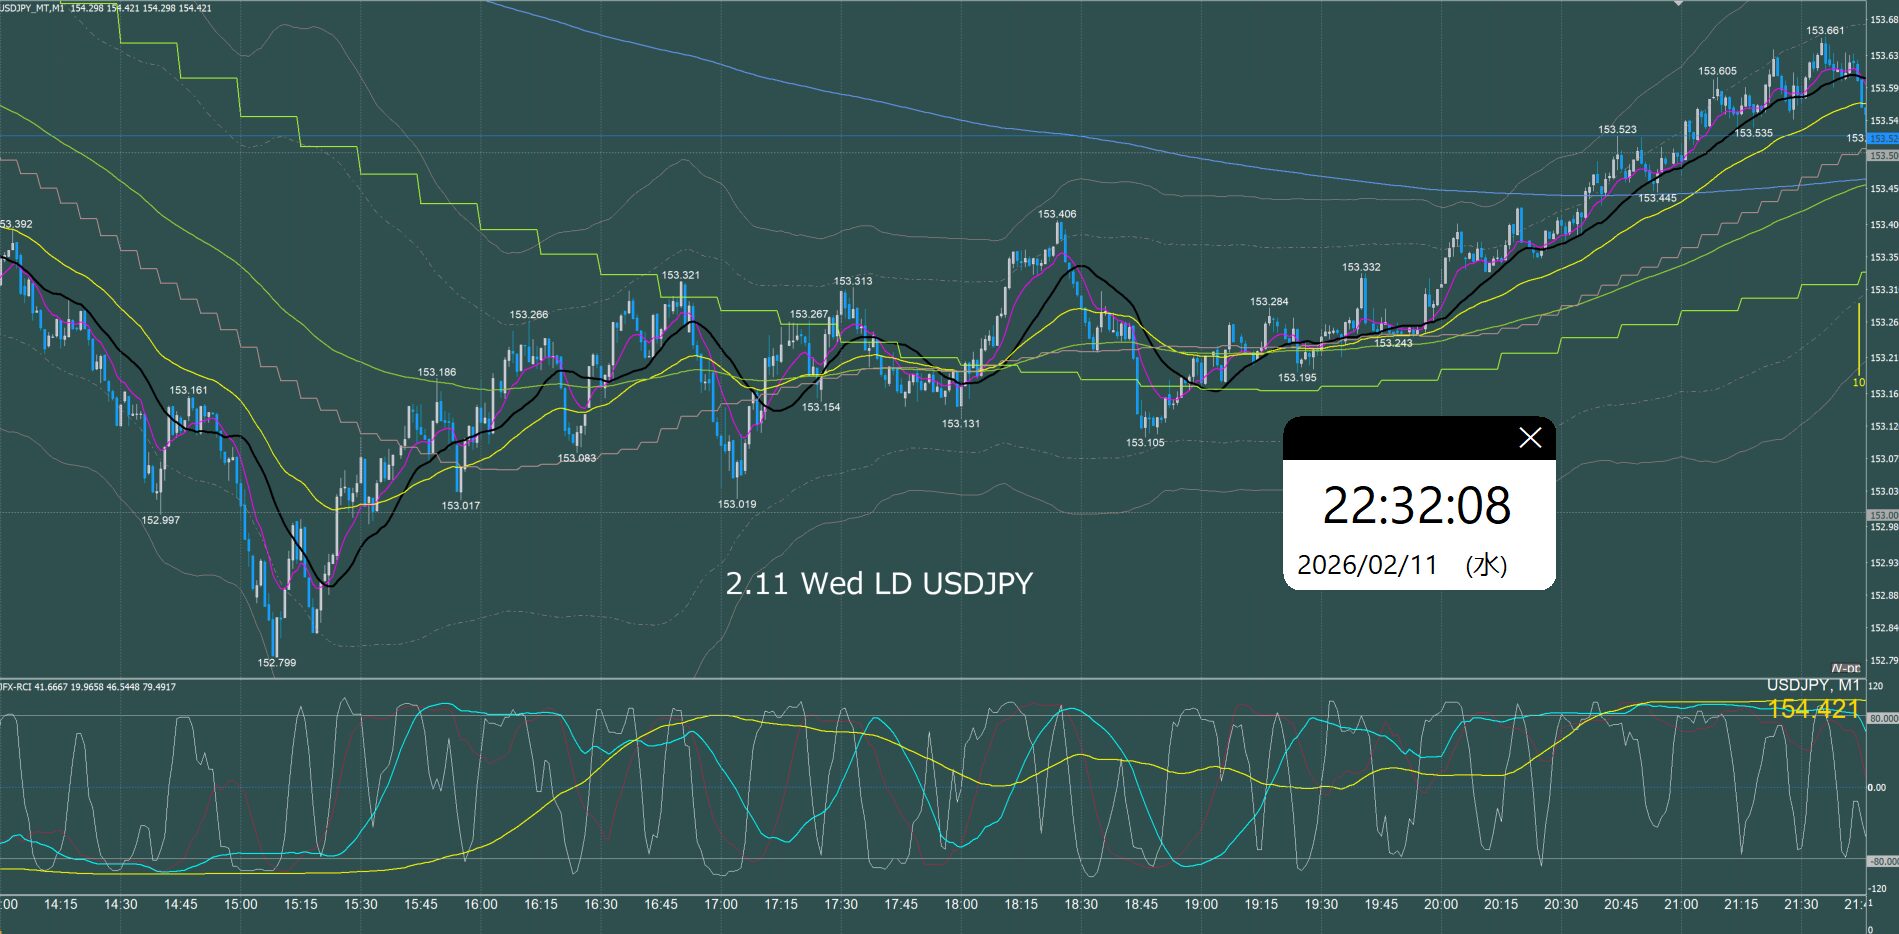The image size is (1899, 934).
Task: Select the '2.11 Wed LD USDJPY' chart label
Action: [878, 583]
